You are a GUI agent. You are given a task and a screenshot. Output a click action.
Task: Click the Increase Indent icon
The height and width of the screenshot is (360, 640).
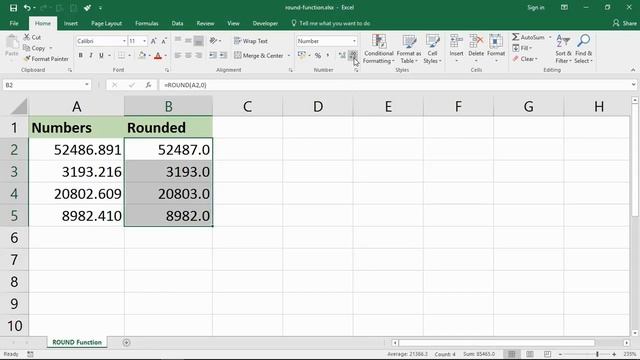[x=223, y=55]
